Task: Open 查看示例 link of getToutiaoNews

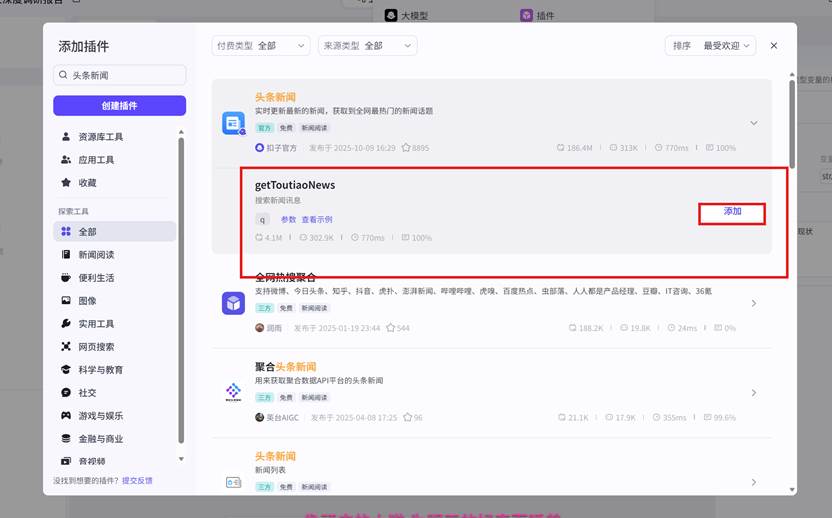Action: [x=317, y=219]
